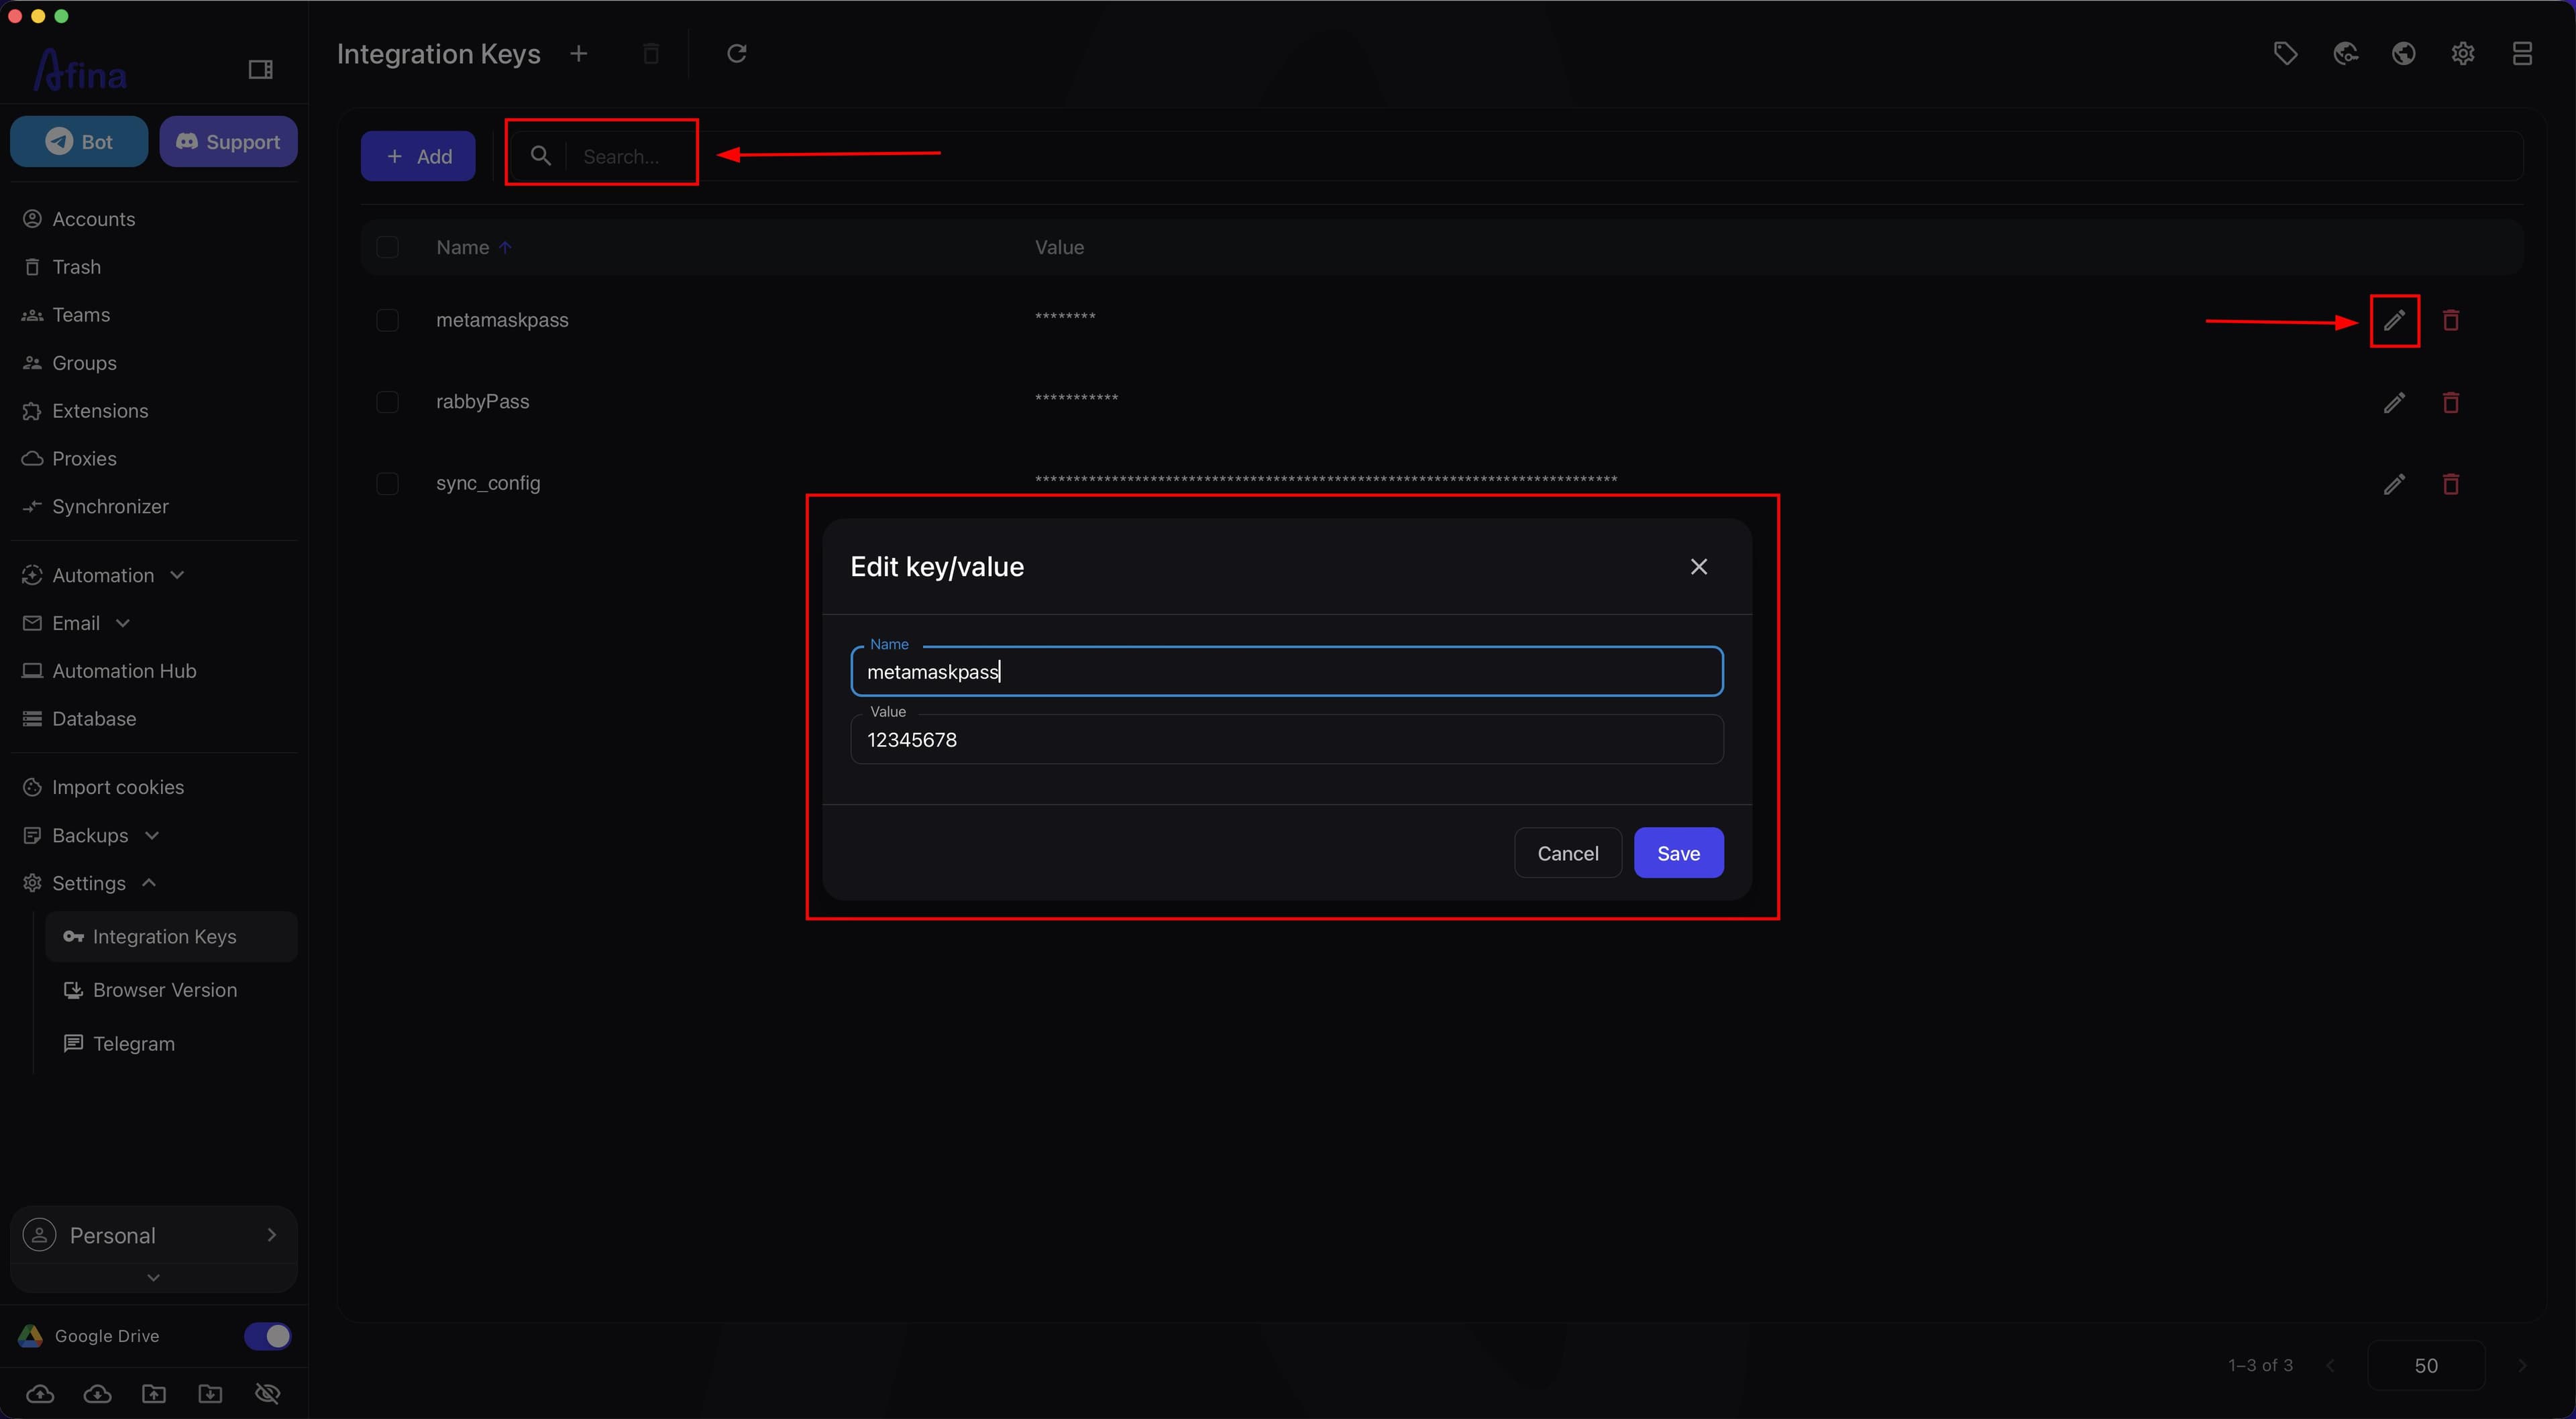
Task: Cancel the edit dialog
Action: tap(1567, 853)
